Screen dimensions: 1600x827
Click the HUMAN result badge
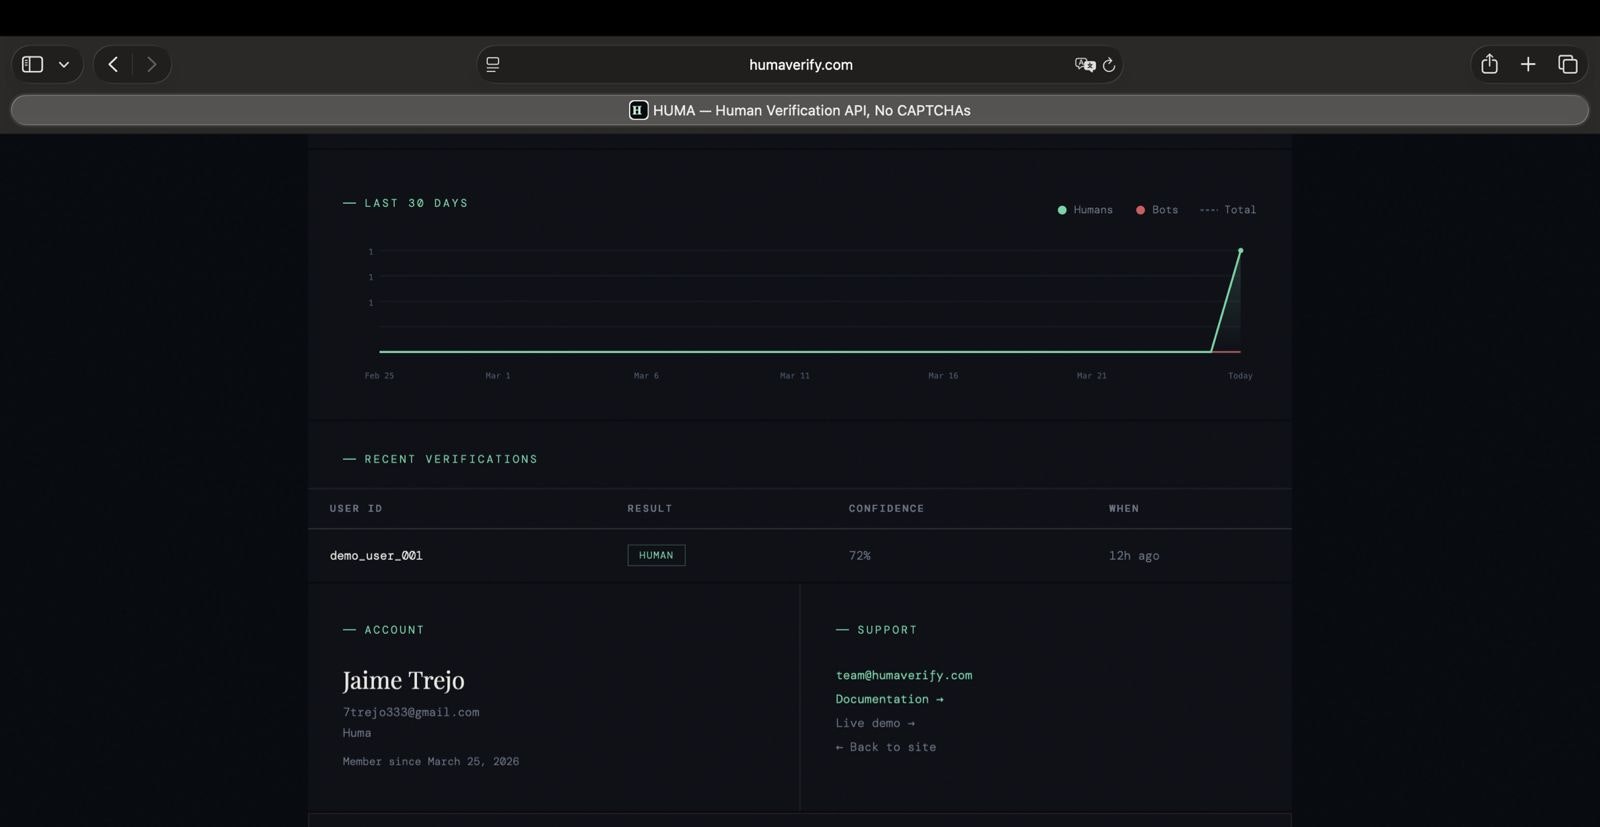click(x=656, y=555)
